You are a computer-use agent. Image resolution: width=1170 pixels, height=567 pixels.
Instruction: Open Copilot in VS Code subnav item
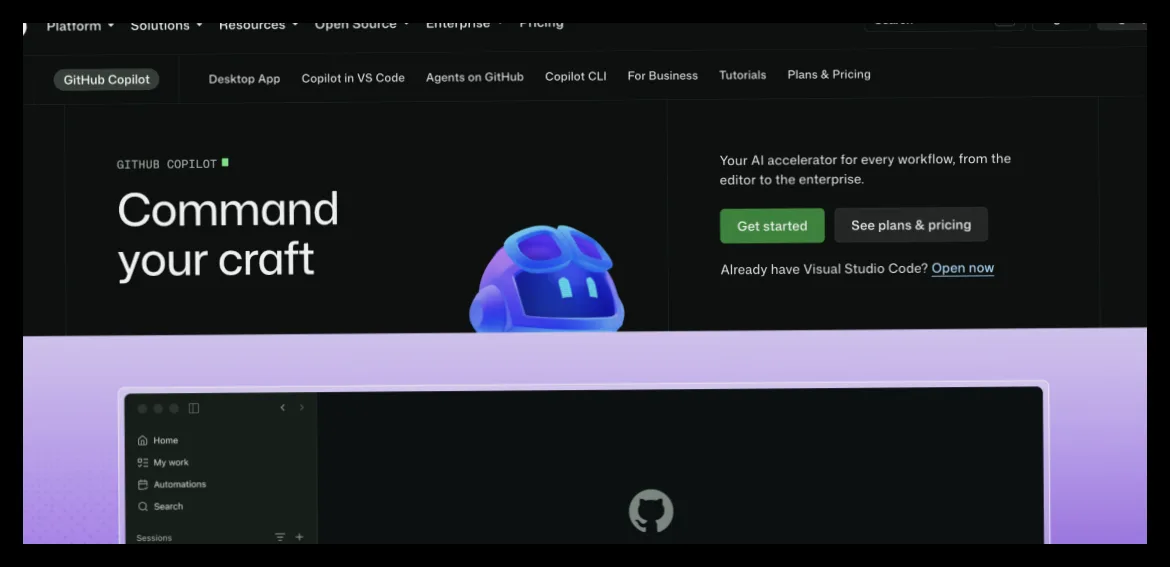(x=353, y=78)
